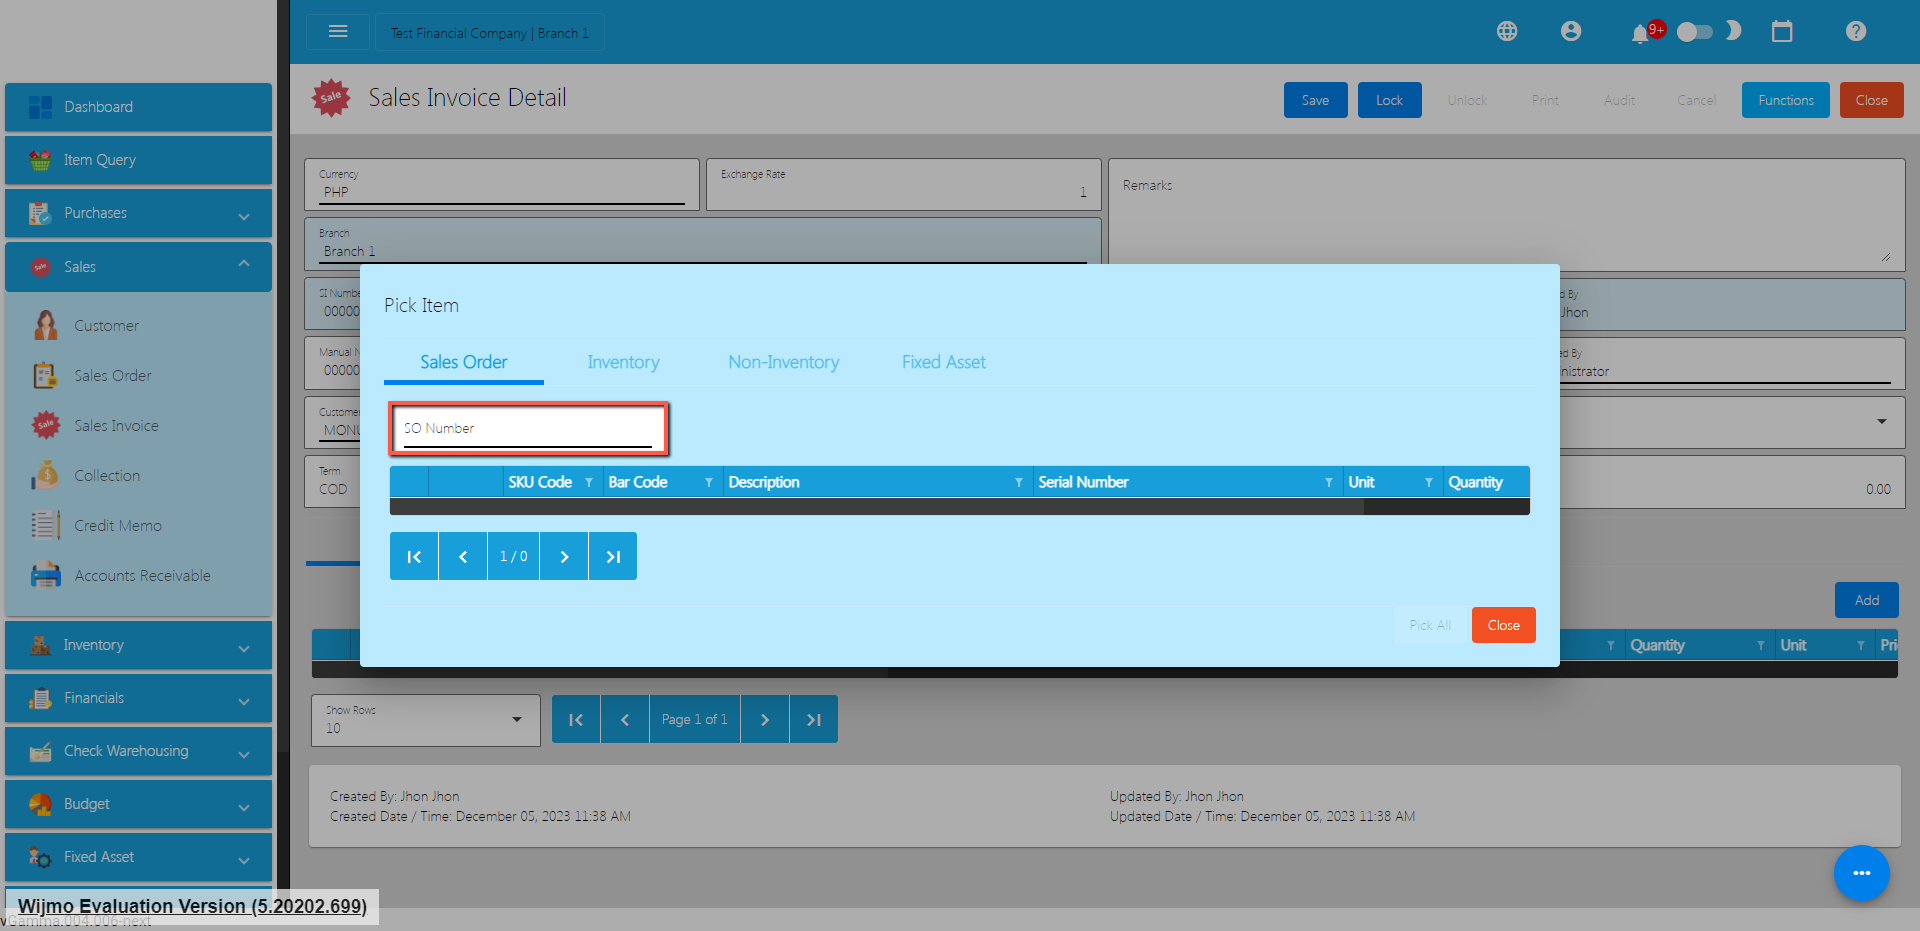Viewport: 1920px width, 931px height.
Task: Select the Non-Inventory tab
Action: click(x=783, y=362)
